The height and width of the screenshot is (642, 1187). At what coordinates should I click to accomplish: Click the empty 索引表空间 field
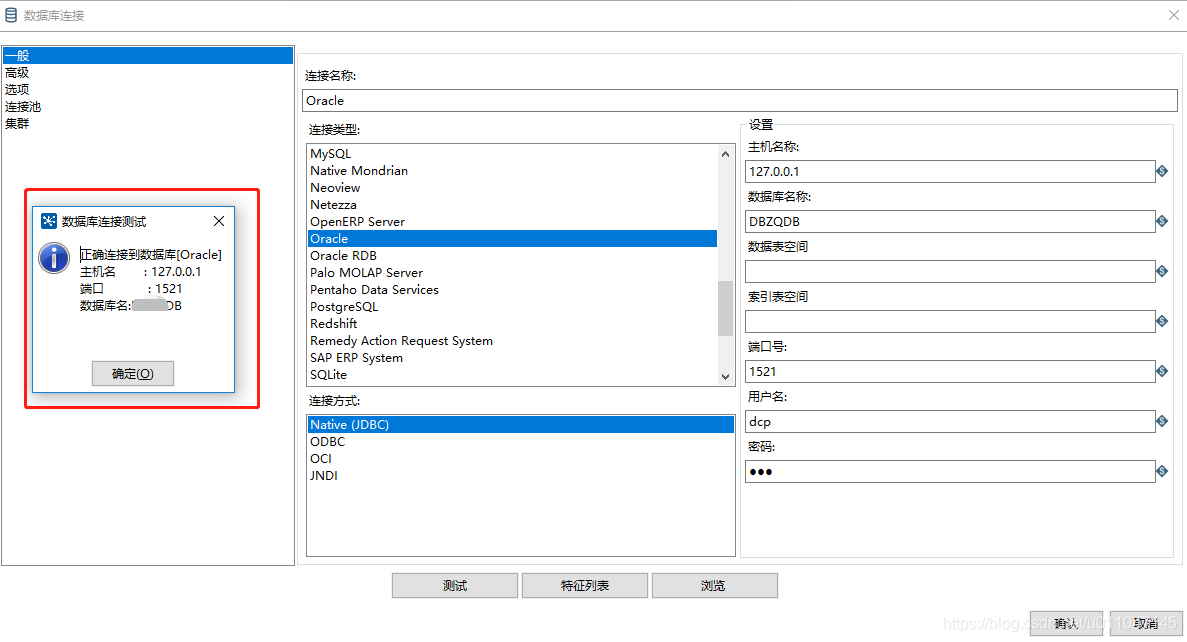[x=950, y=321]
